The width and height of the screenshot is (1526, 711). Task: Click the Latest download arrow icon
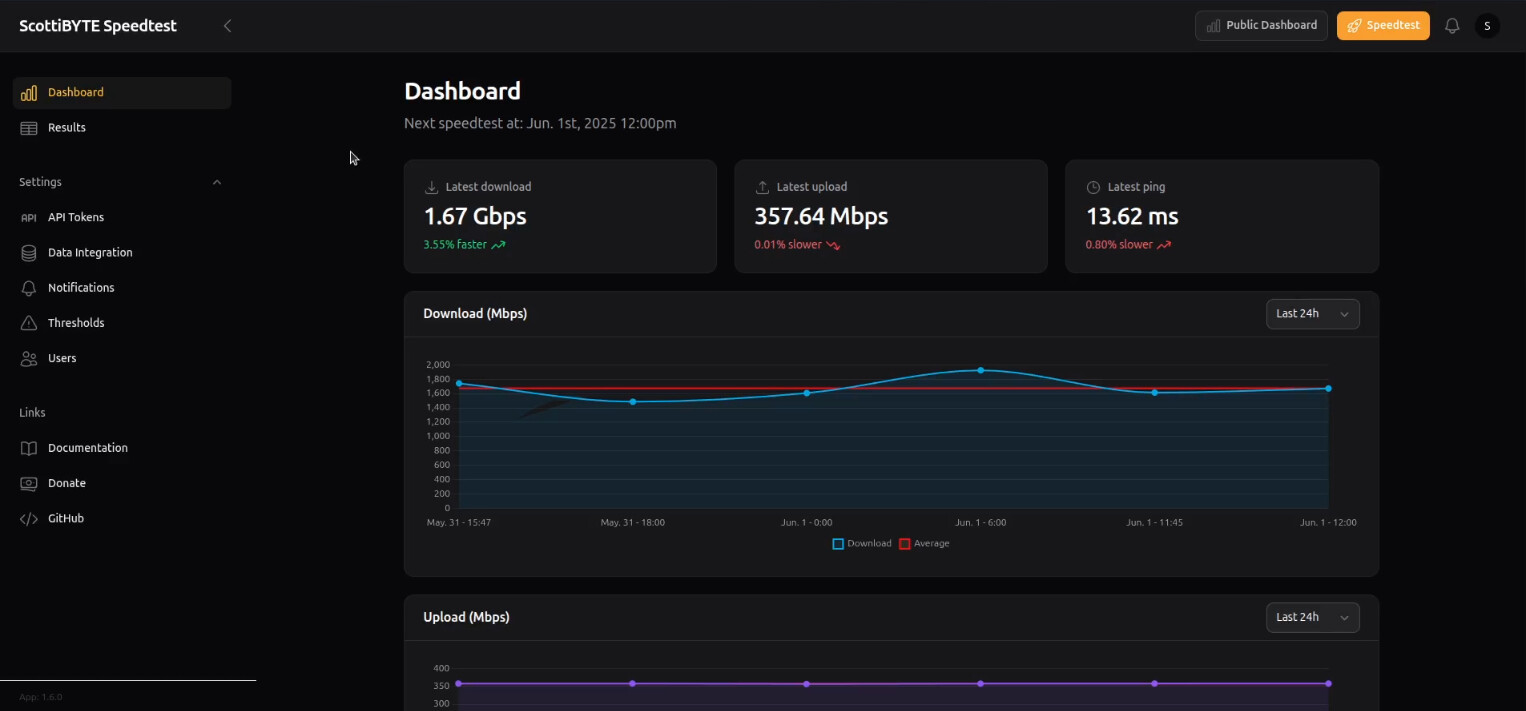[x=432, y=187]
